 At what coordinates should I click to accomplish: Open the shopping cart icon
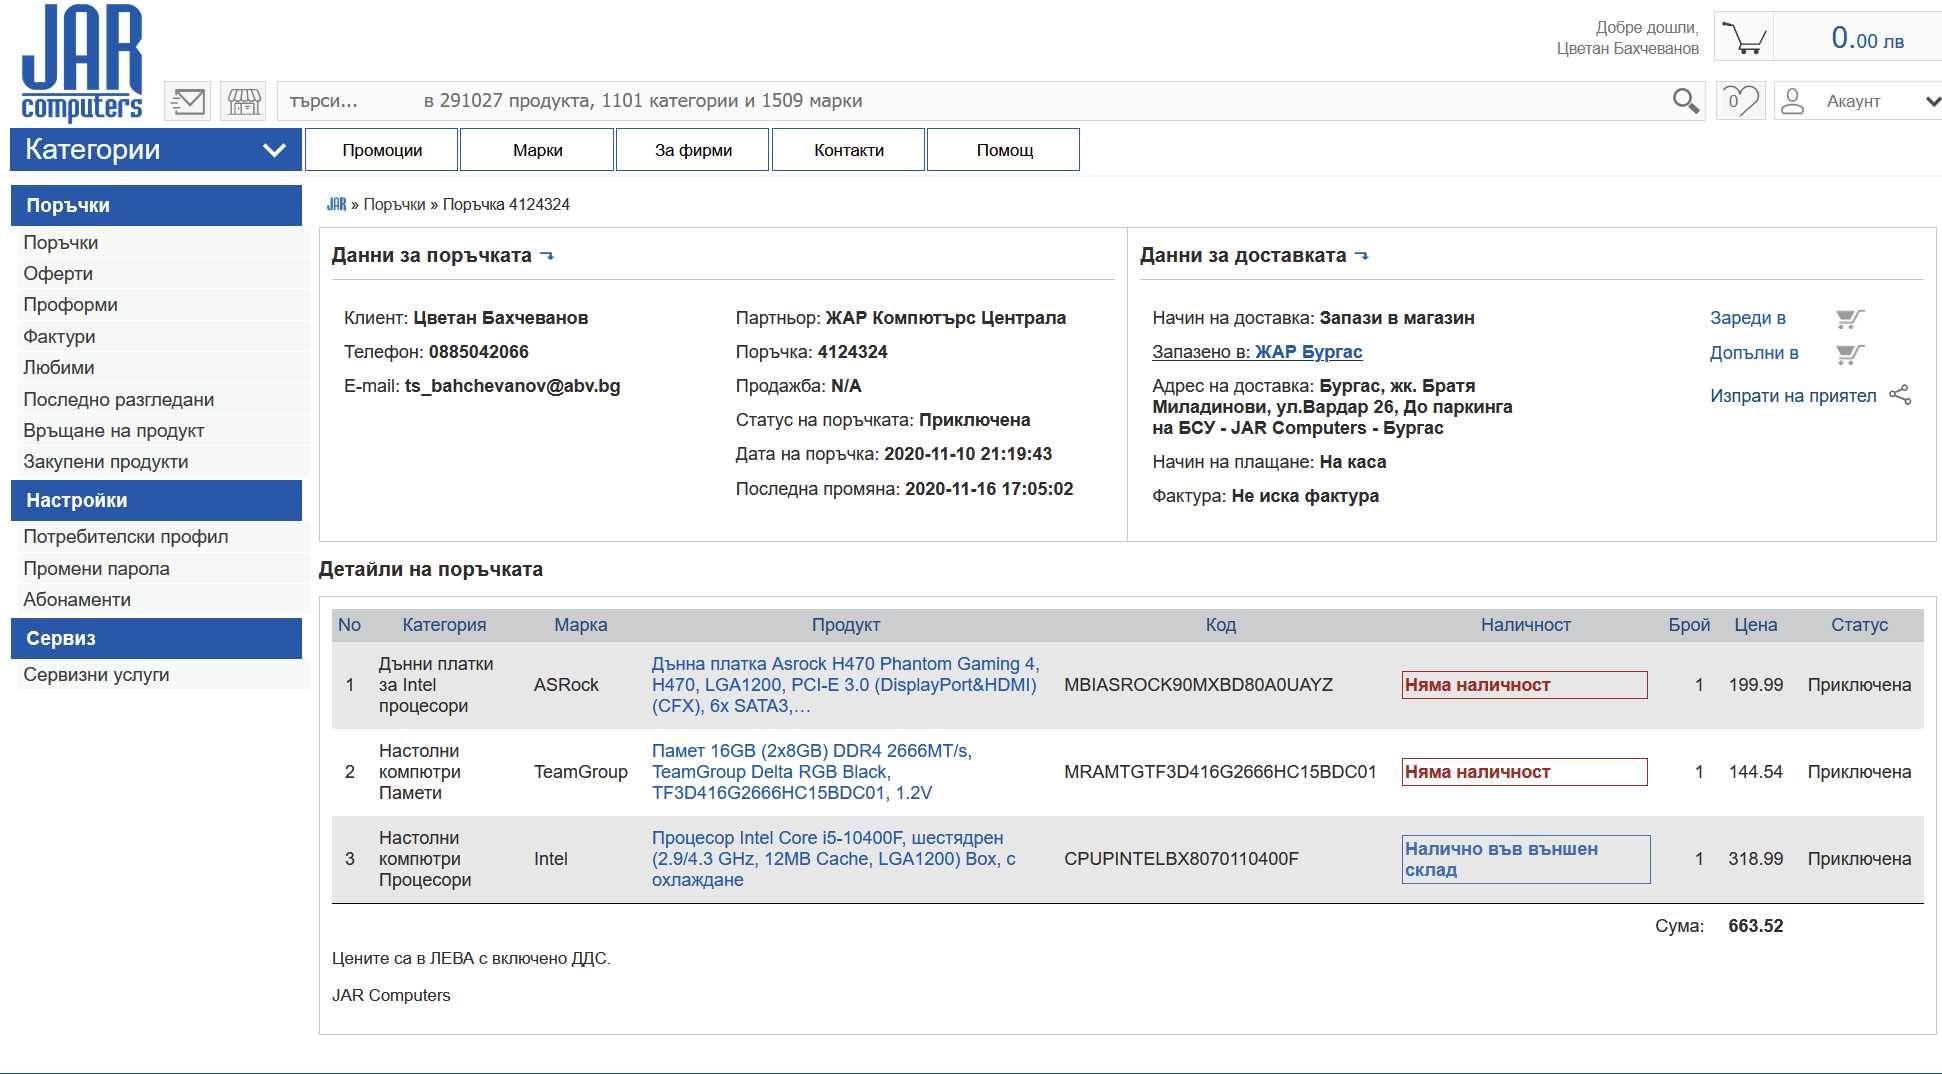[1745, 39]
